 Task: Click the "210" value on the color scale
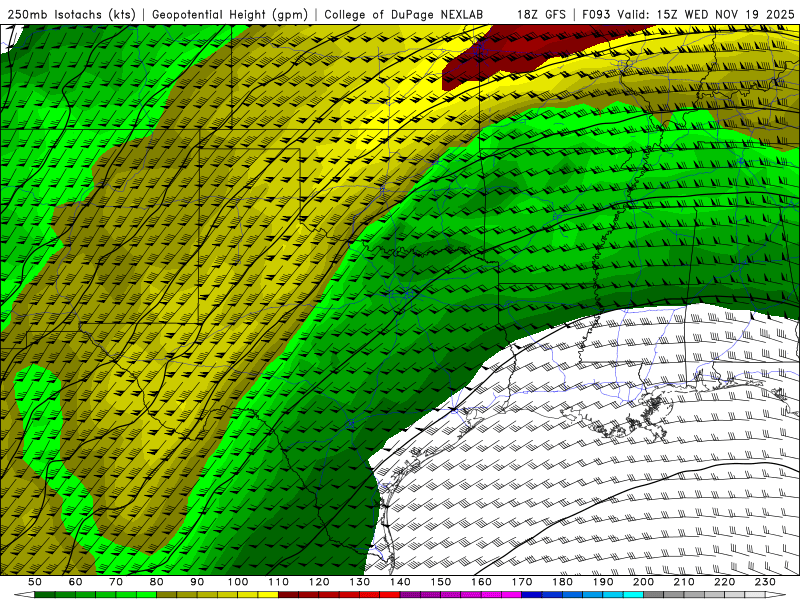[x=685, y=582]
